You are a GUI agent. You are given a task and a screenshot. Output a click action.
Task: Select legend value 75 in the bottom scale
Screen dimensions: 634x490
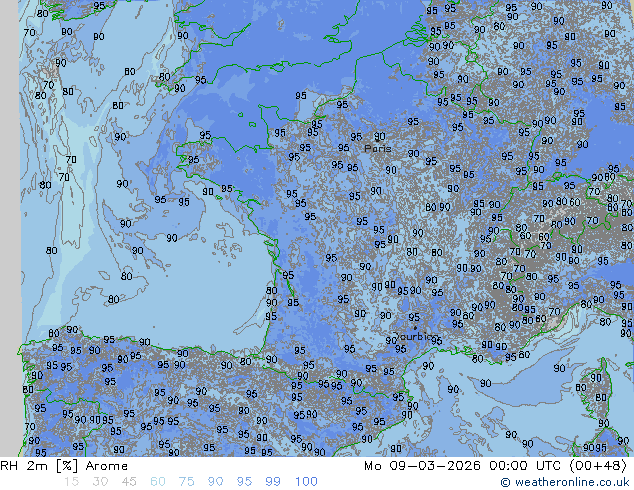pyautogui.click(x=186, y=482)
